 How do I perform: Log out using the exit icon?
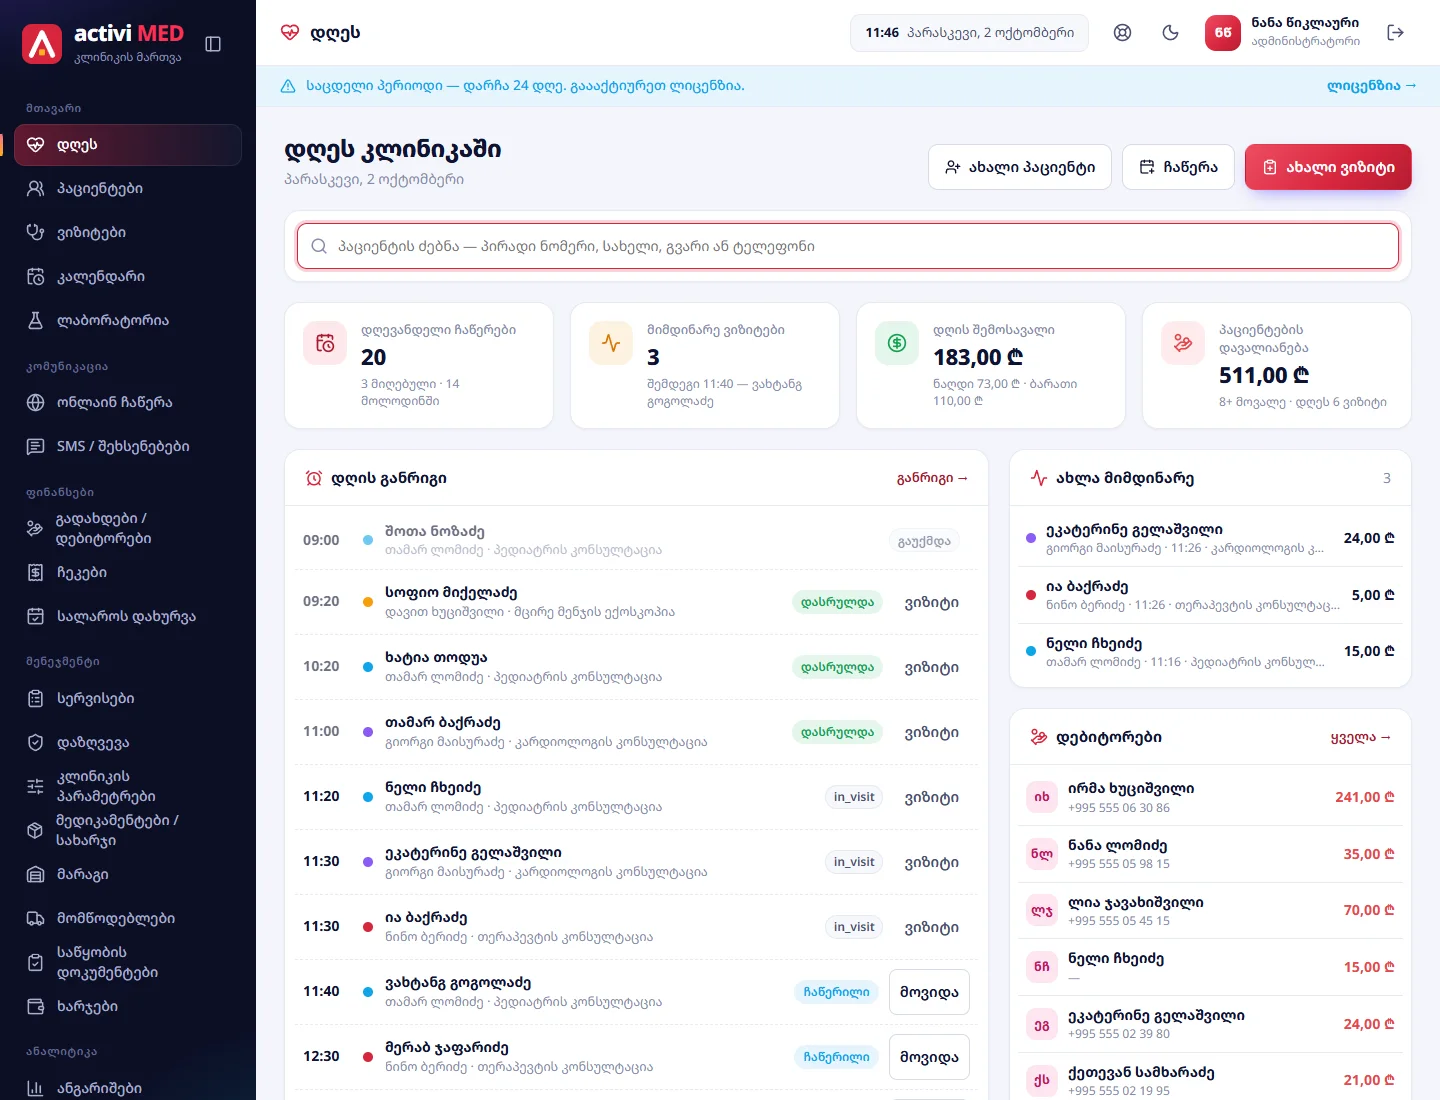(x=1396, y=33)
